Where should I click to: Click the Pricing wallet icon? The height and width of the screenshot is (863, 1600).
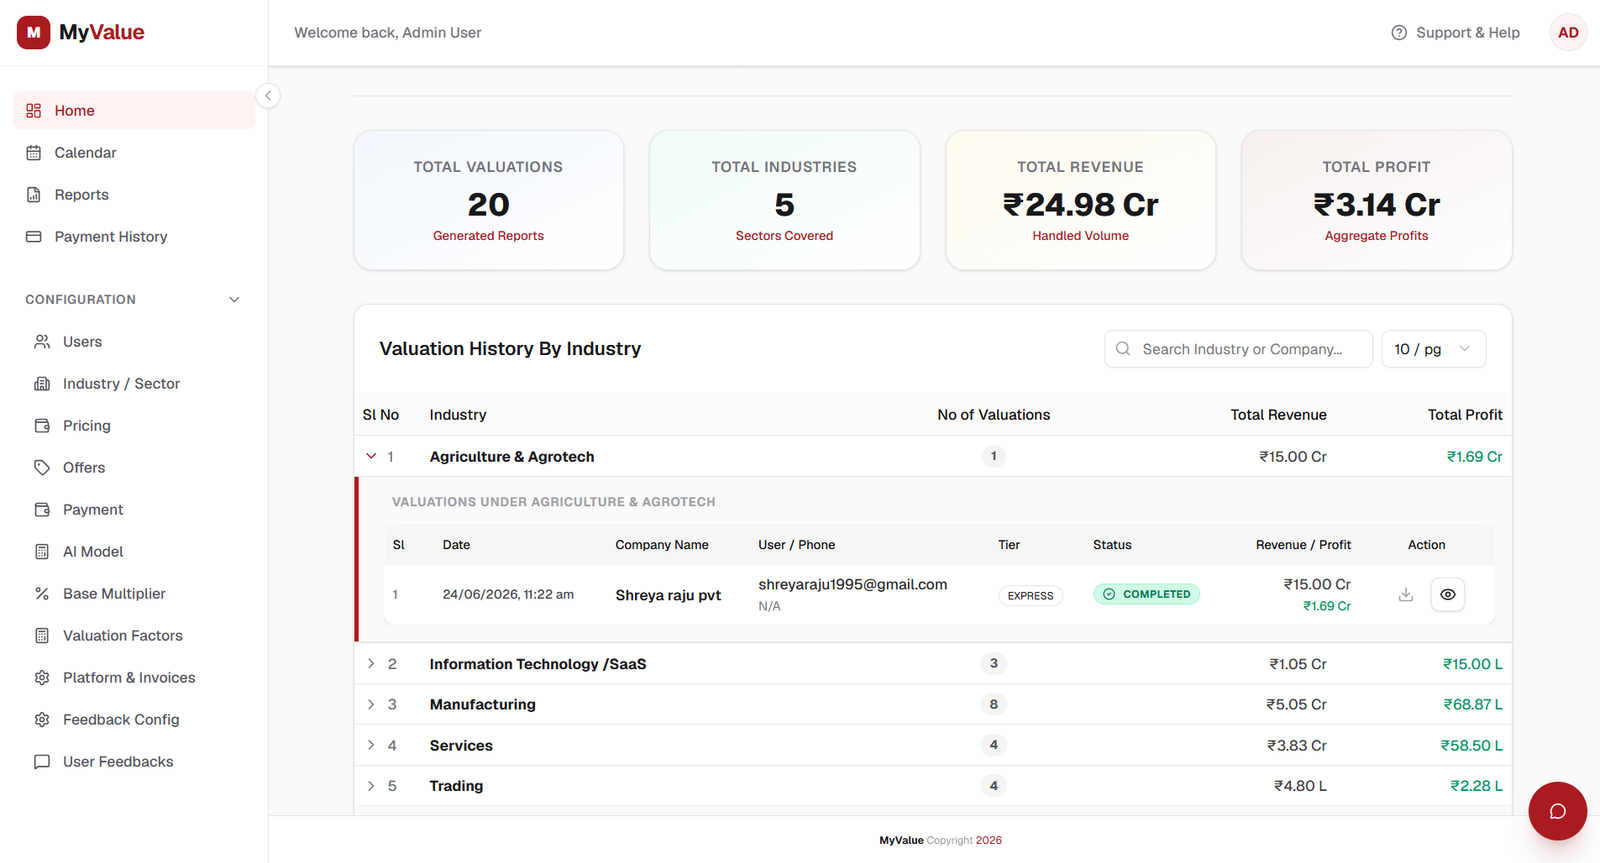tap(42, 425)
